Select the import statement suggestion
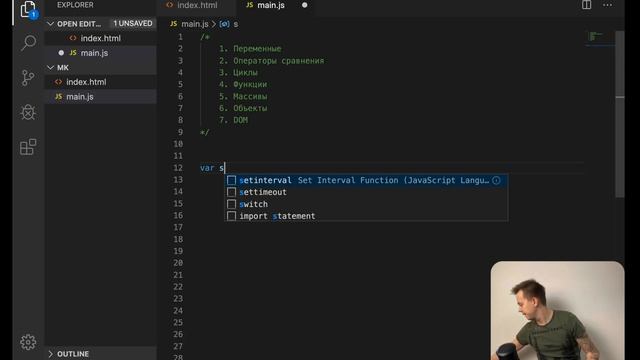The width and height of the screenshot is (640, 360). click(x=366, y=216)
